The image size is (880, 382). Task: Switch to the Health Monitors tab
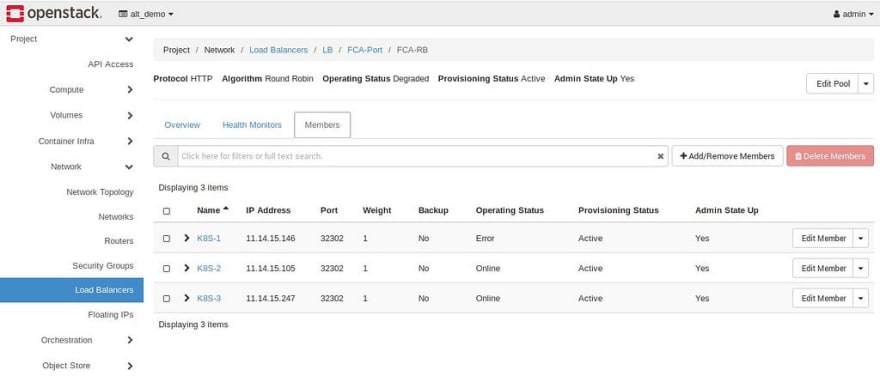pos(252,125)
